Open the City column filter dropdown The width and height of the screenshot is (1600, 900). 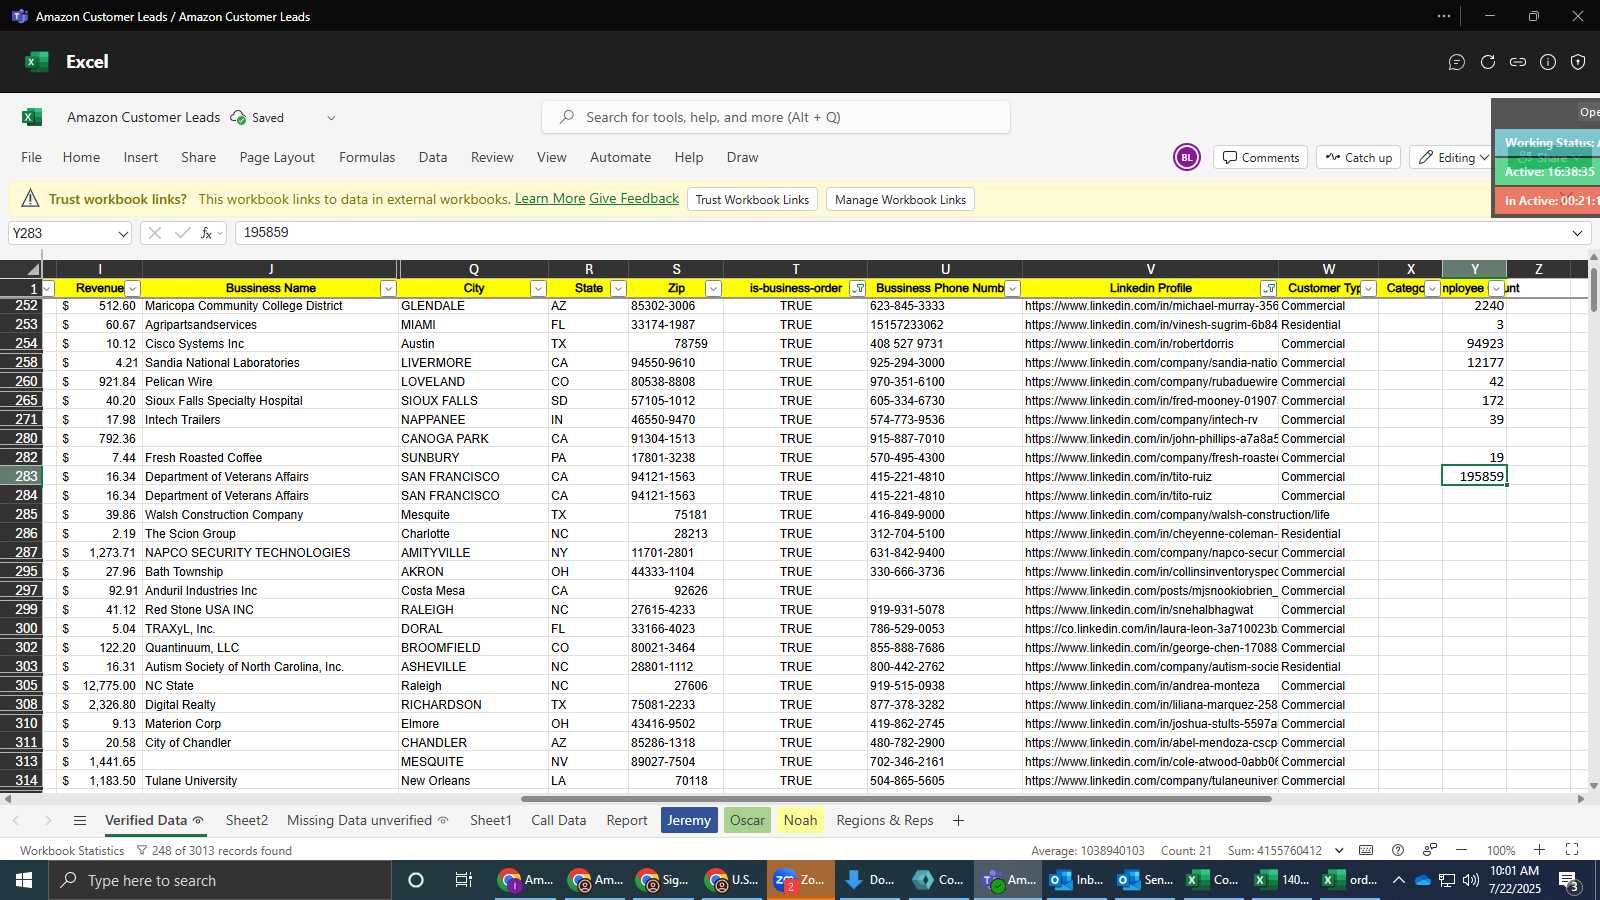point(538,289)
